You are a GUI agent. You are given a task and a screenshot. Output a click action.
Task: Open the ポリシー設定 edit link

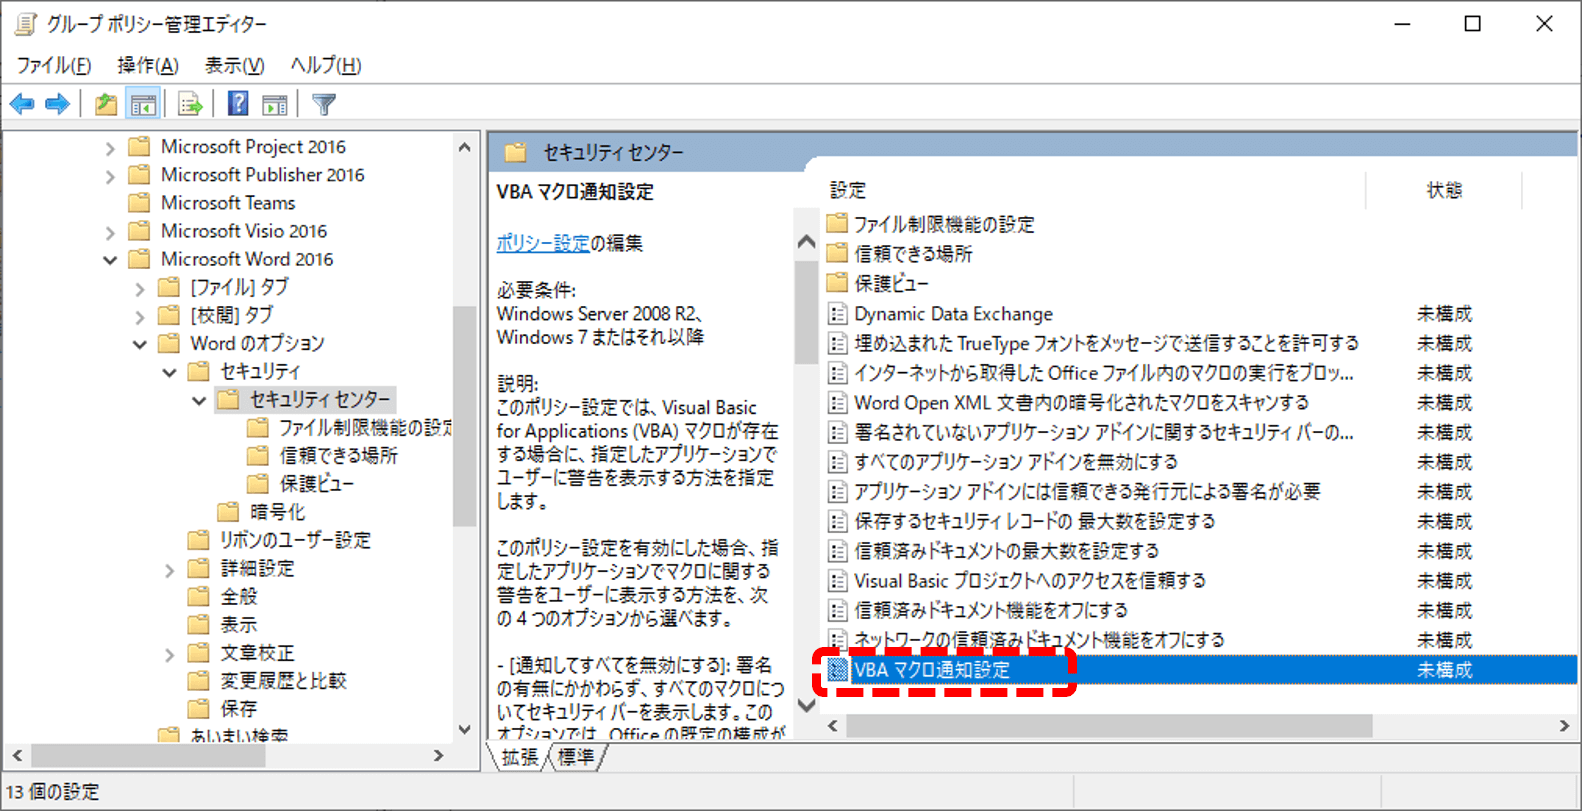pos(543,243)
